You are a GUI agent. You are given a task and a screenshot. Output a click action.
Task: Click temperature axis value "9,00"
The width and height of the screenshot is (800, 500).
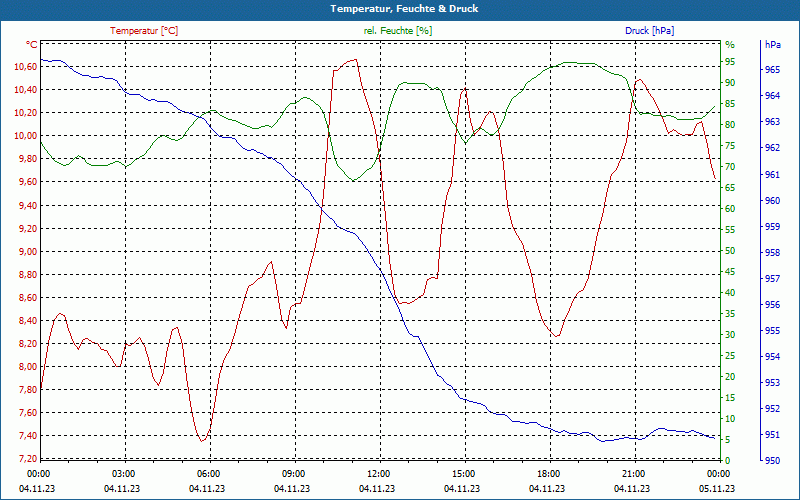click(28, 252)
